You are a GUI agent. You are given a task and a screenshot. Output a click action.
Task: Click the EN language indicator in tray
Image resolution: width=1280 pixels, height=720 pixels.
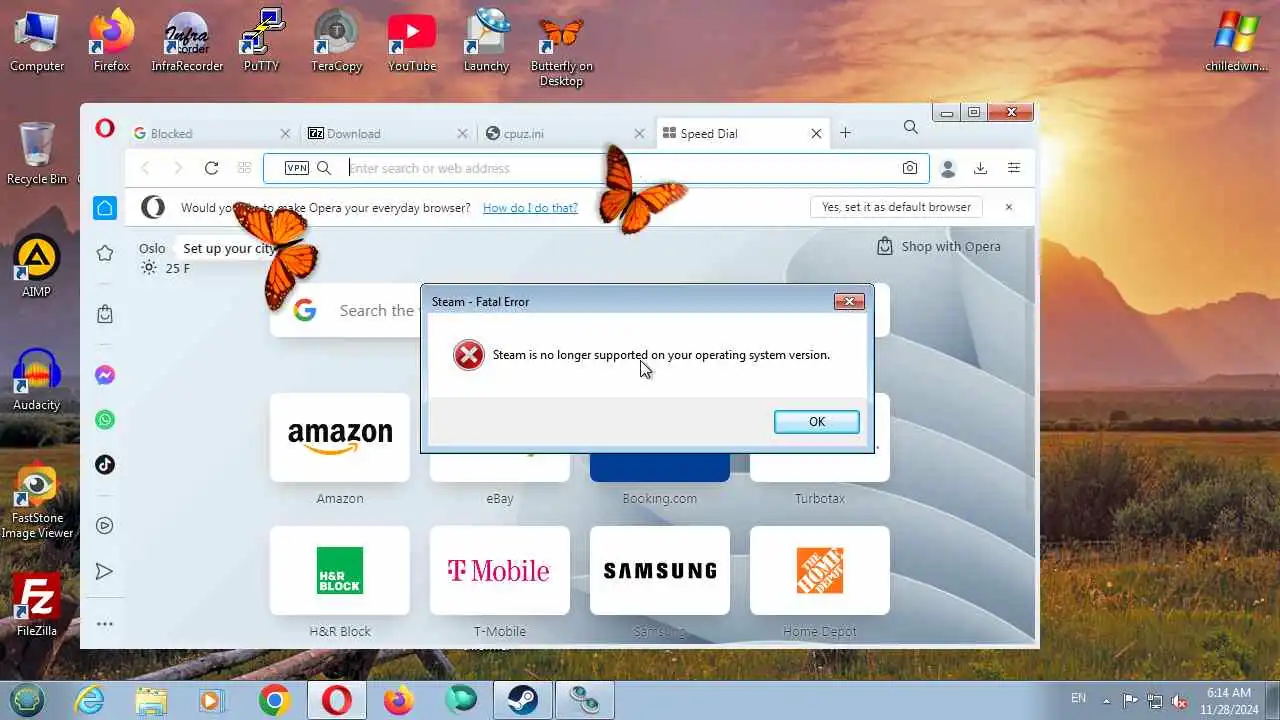coord(1078,698)
